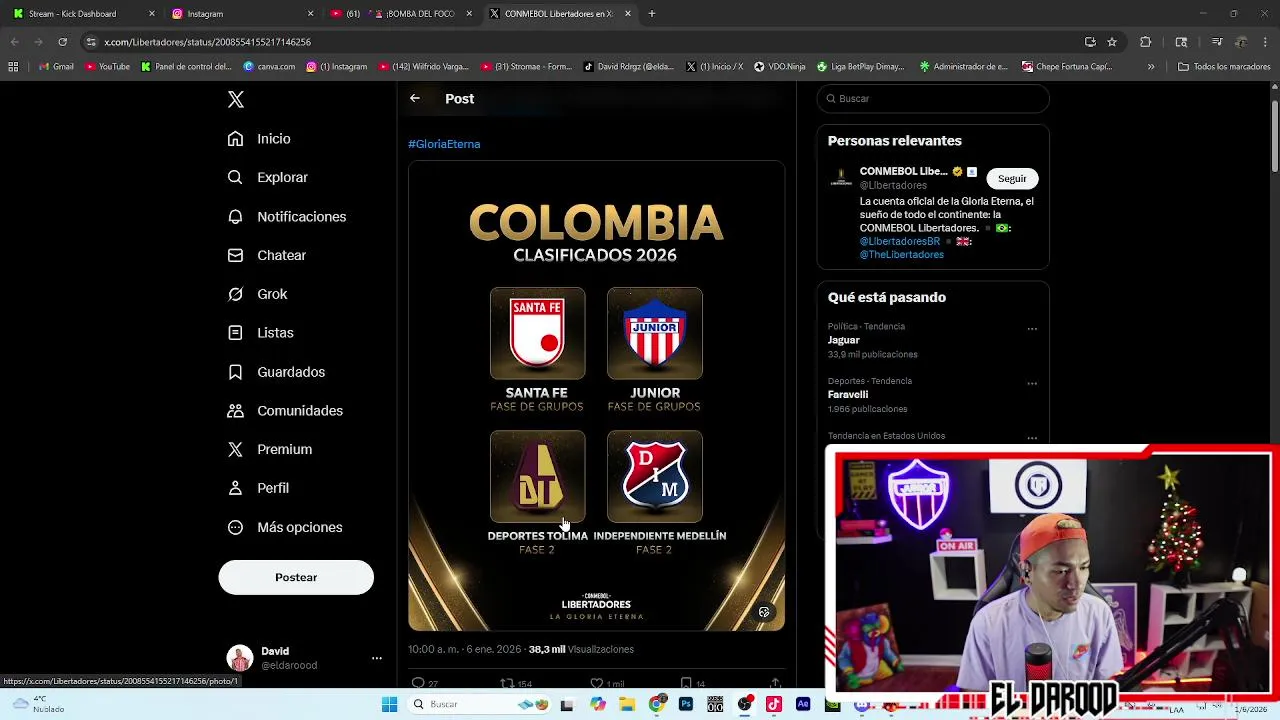
Task: Click the image edit icon on photo corner
Action: point(764,612)
